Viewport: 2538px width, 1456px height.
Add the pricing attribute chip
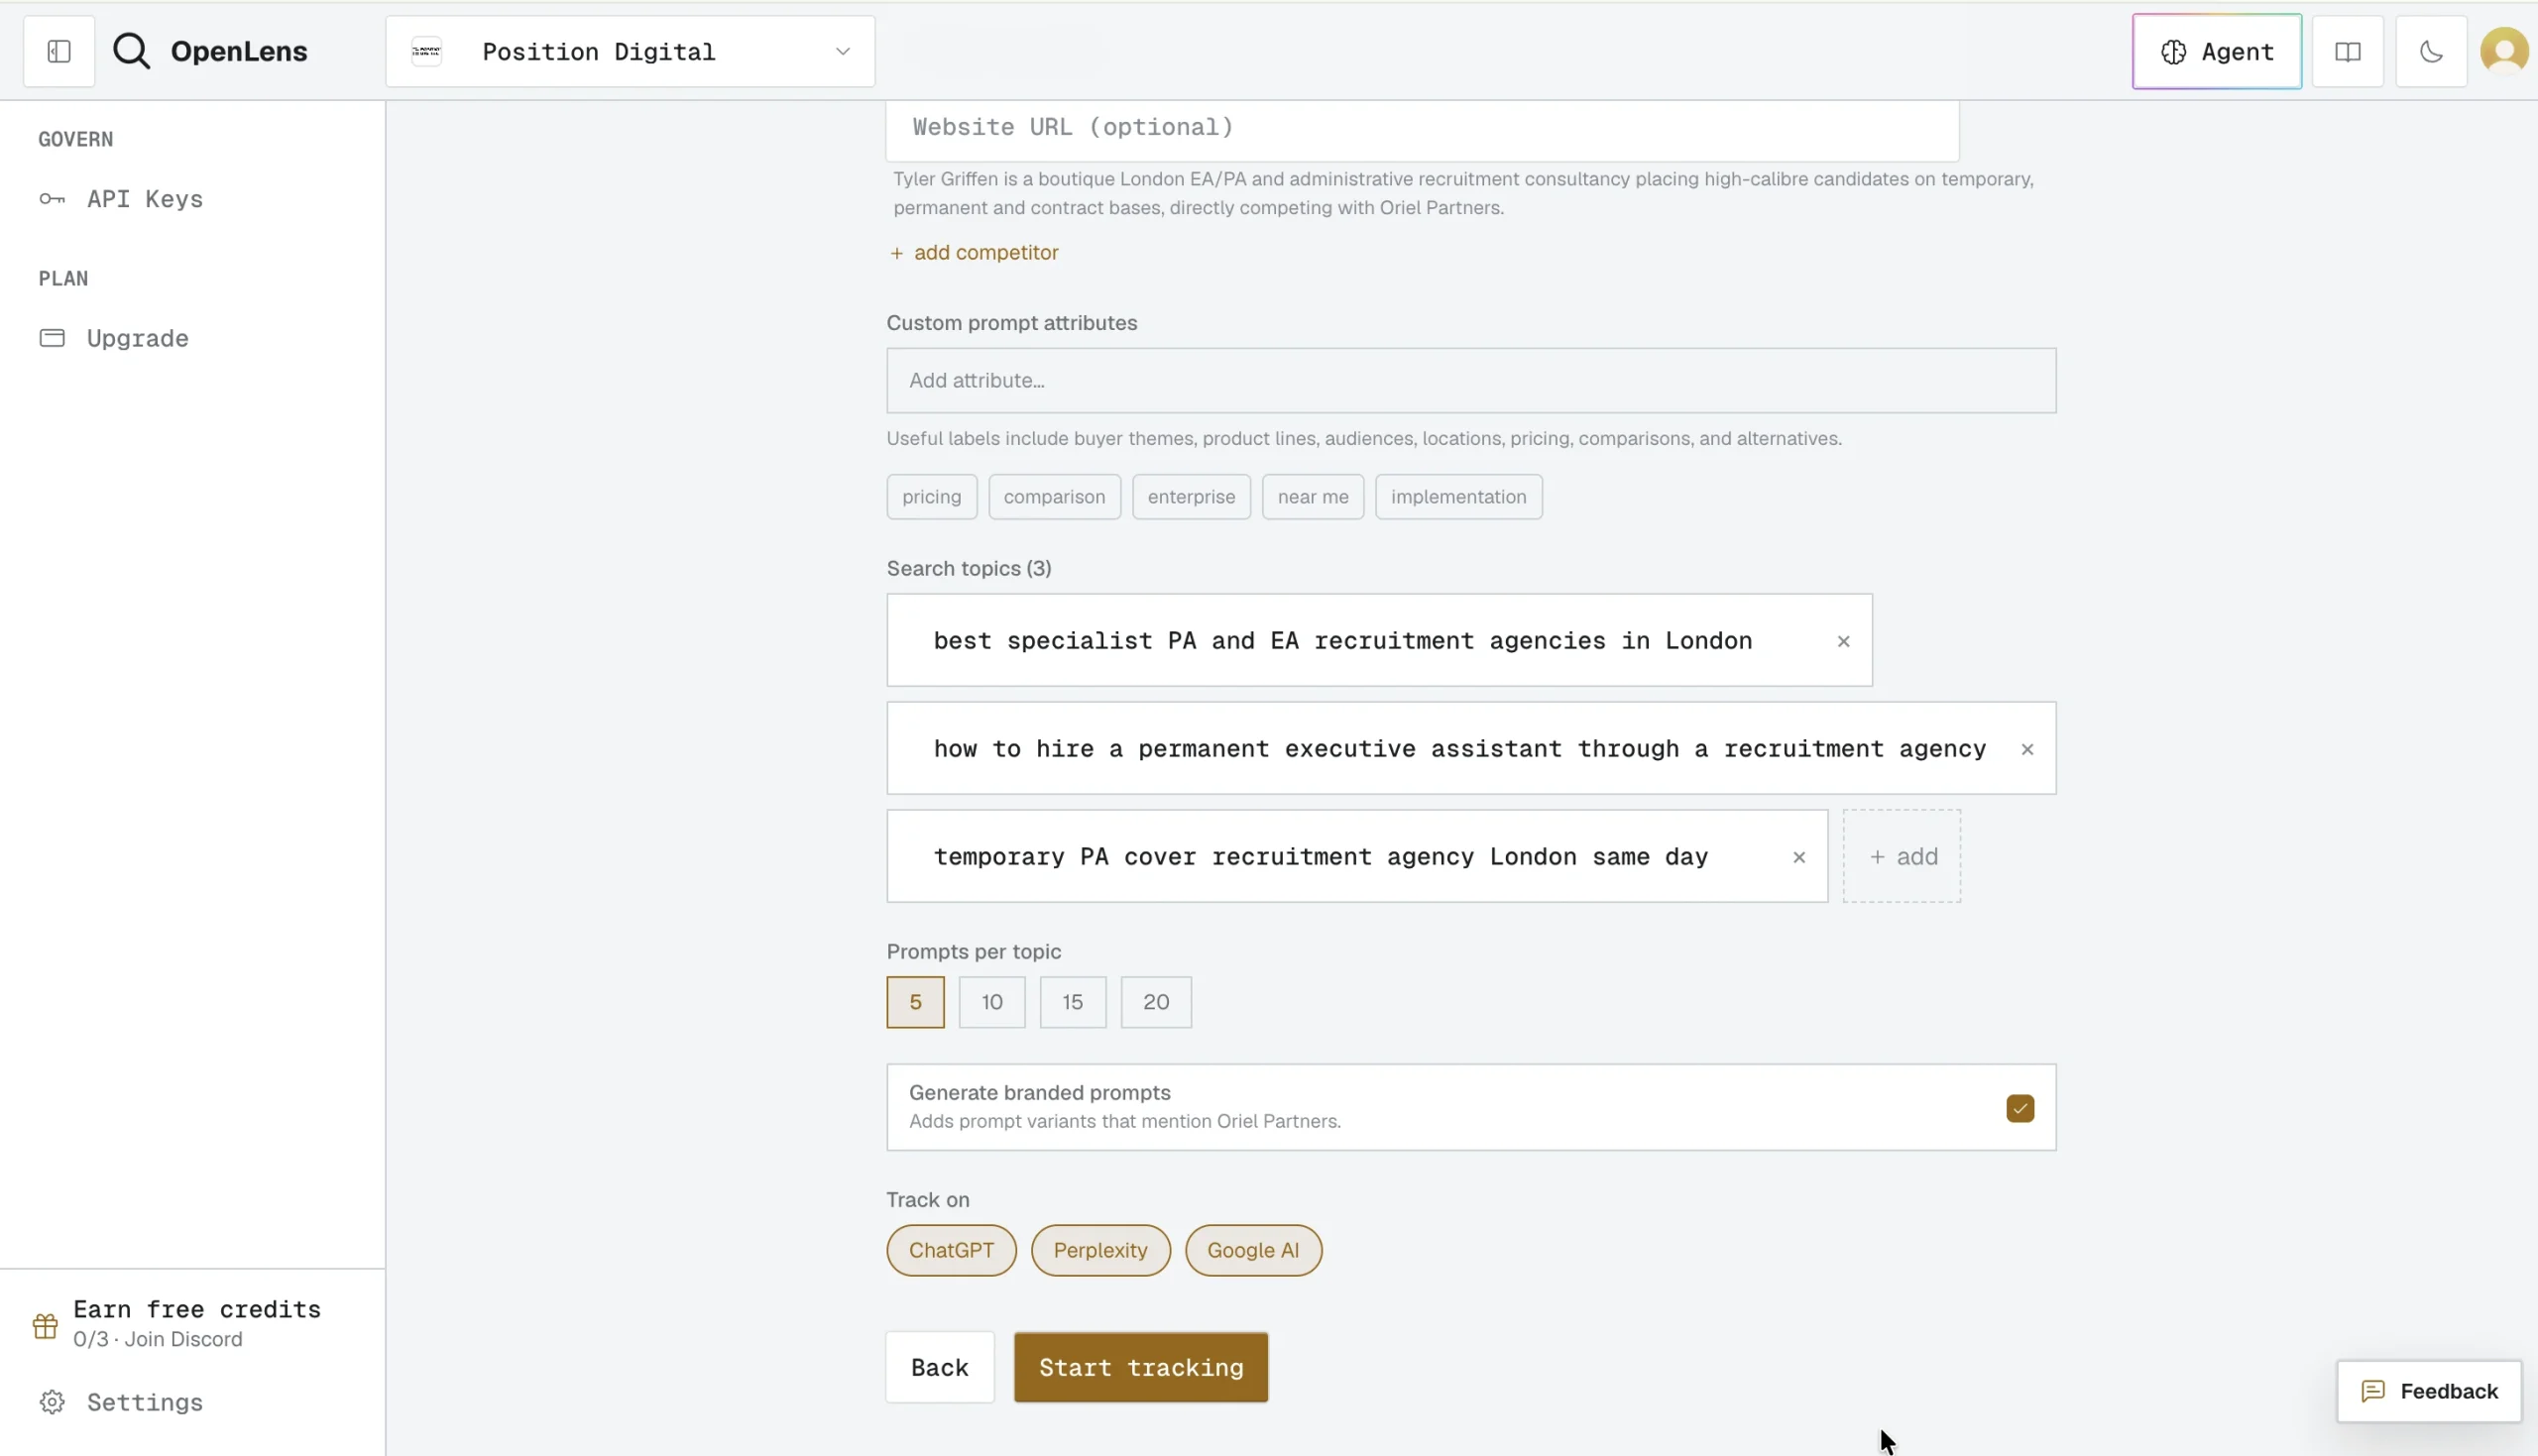[931, 496]
